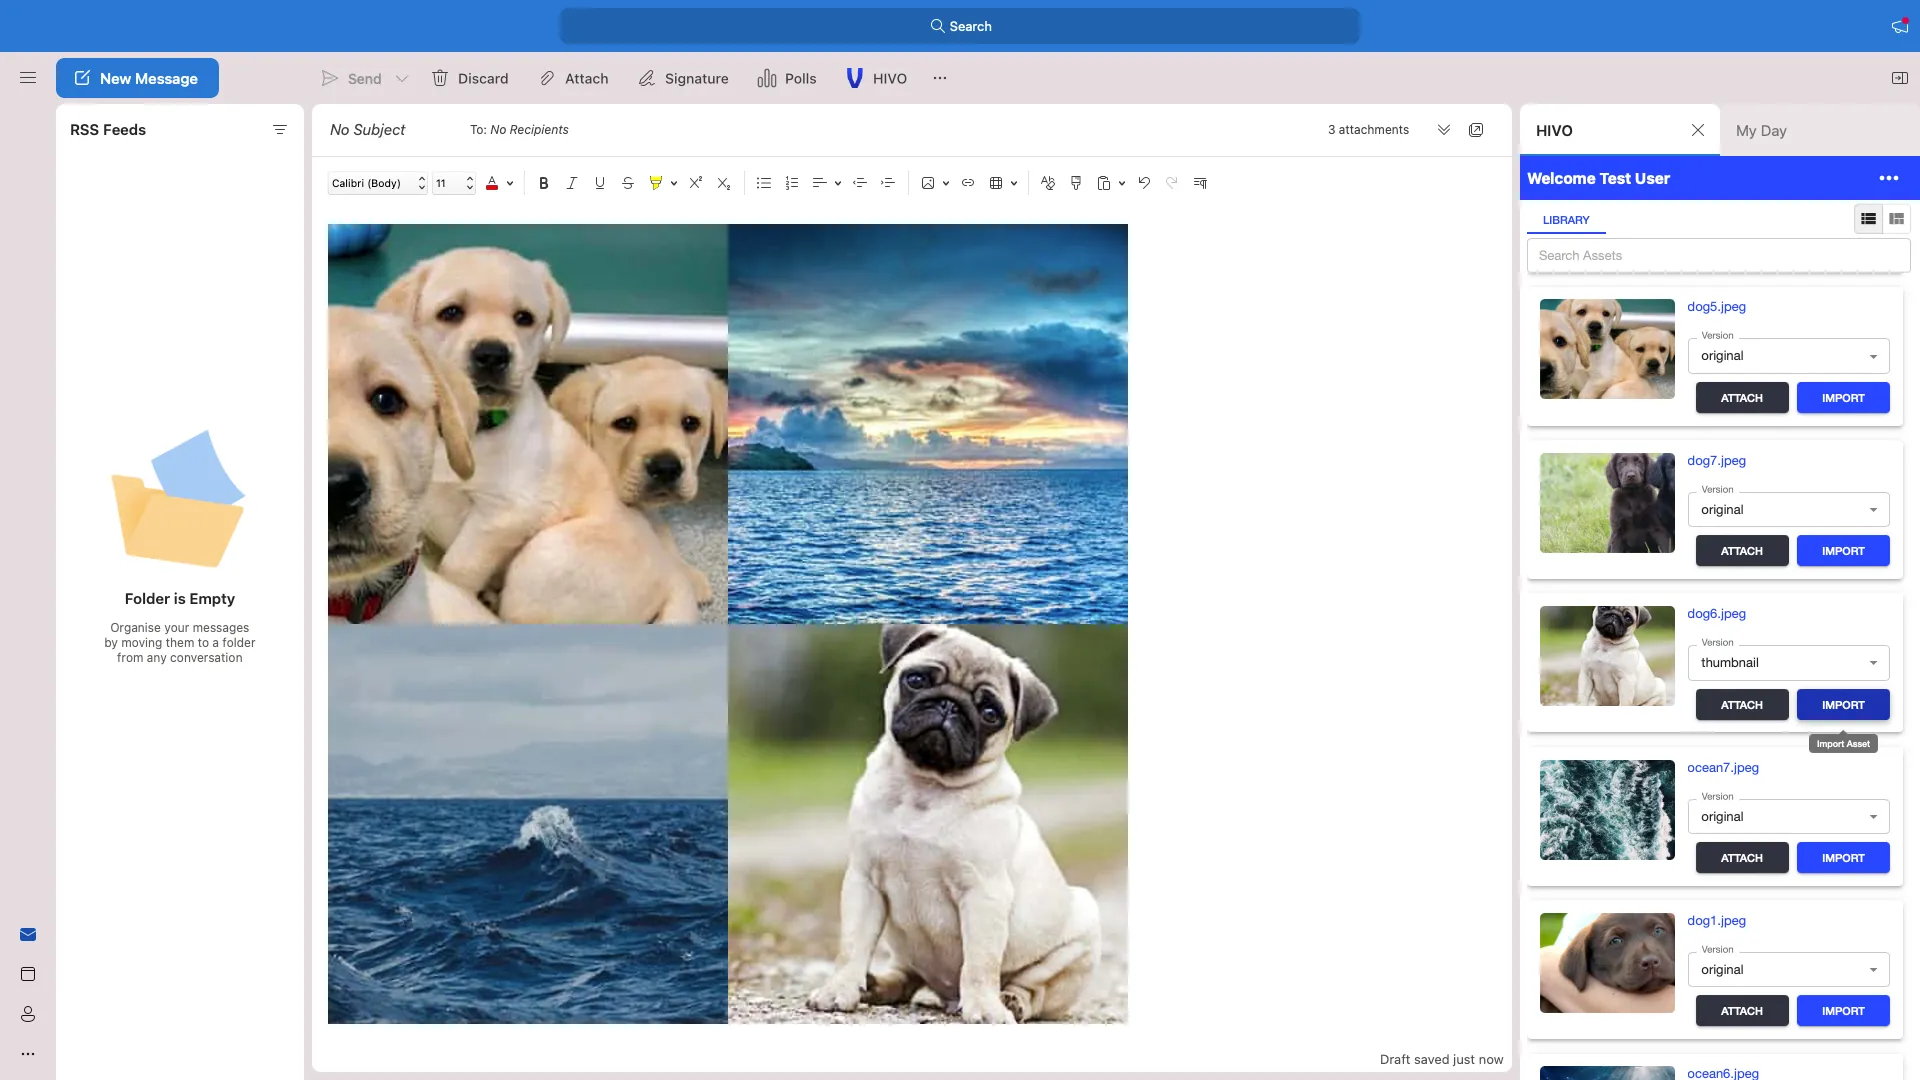Viewport: 1920px width, 1080px height.
Task: Open the People contacts view
Action: coord(28,1014)
